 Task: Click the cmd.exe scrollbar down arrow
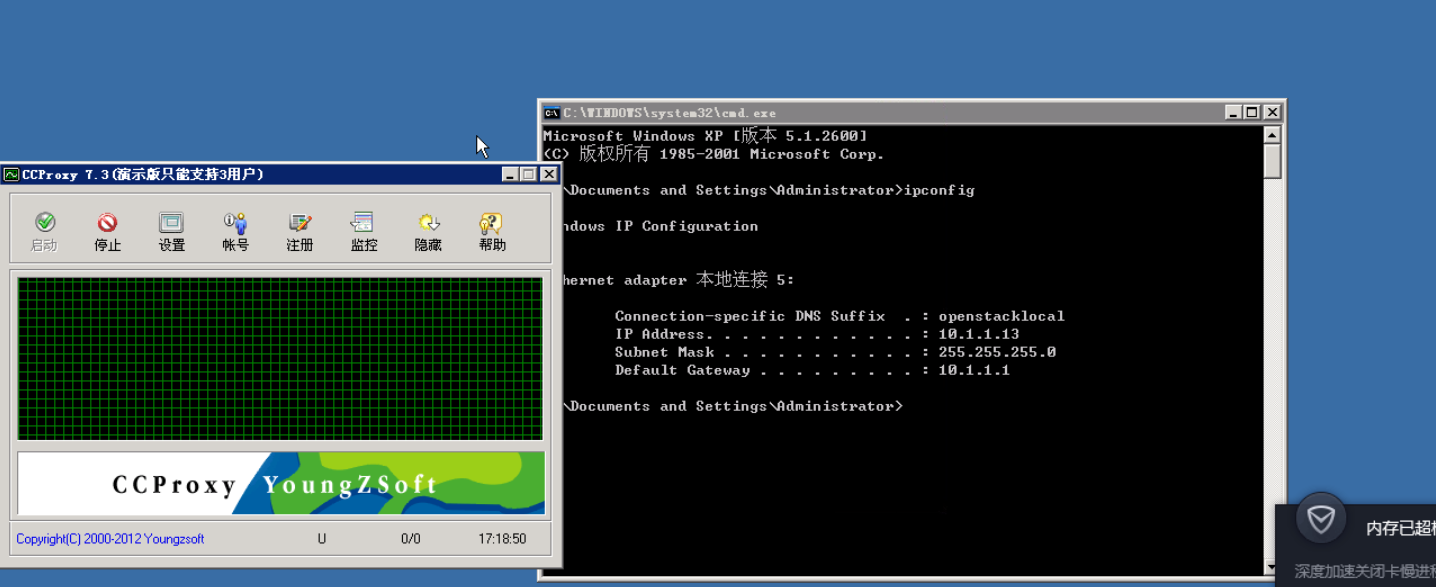(1272, 568)
